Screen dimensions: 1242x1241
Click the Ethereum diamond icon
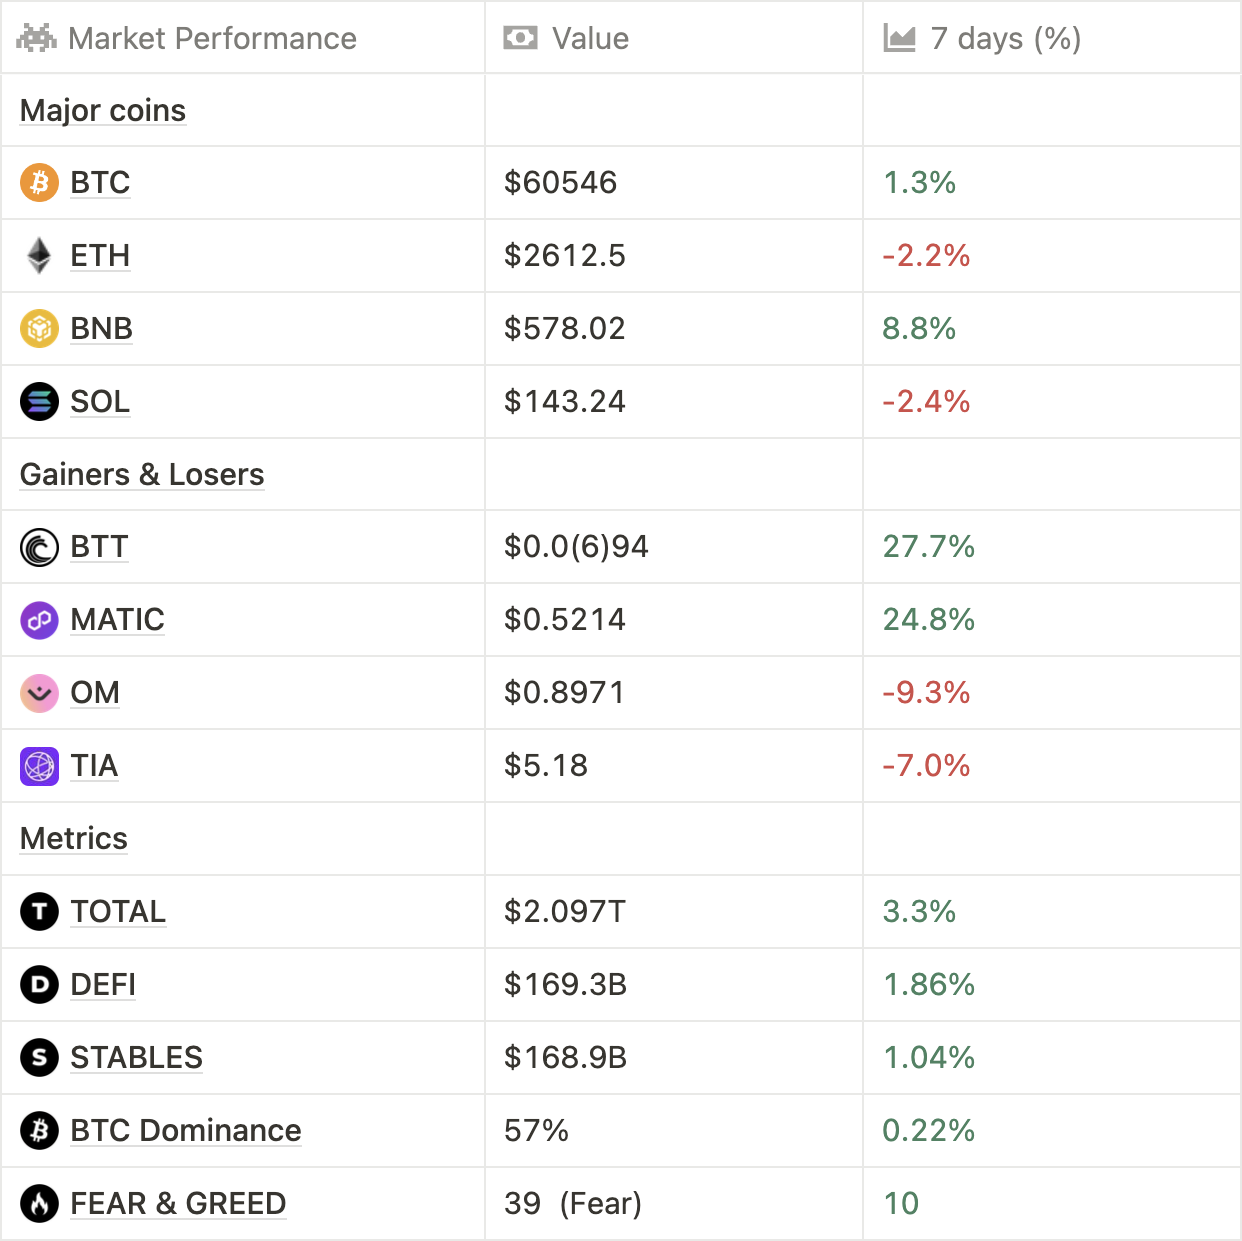point(40,256)
